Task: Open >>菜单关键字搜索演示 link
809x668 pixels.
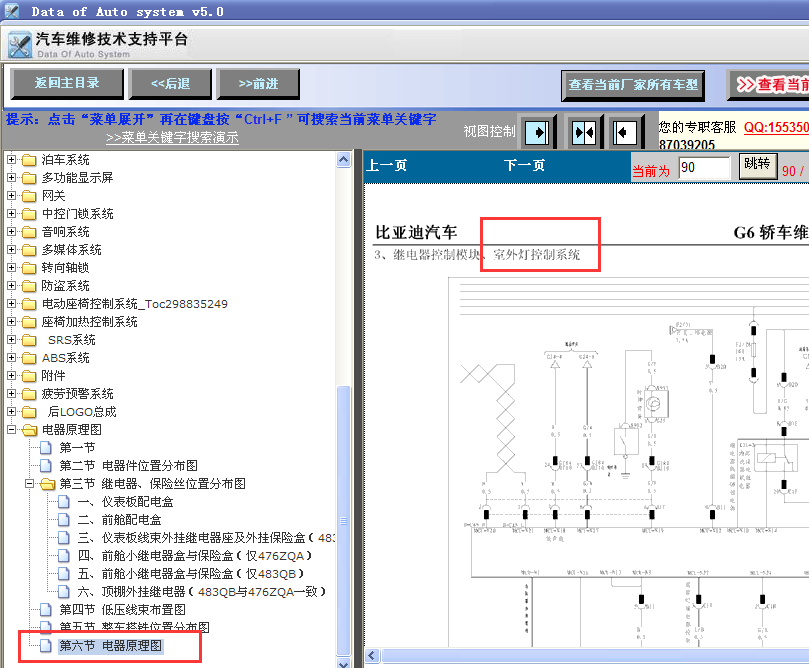Action: [x=172, y=138]
